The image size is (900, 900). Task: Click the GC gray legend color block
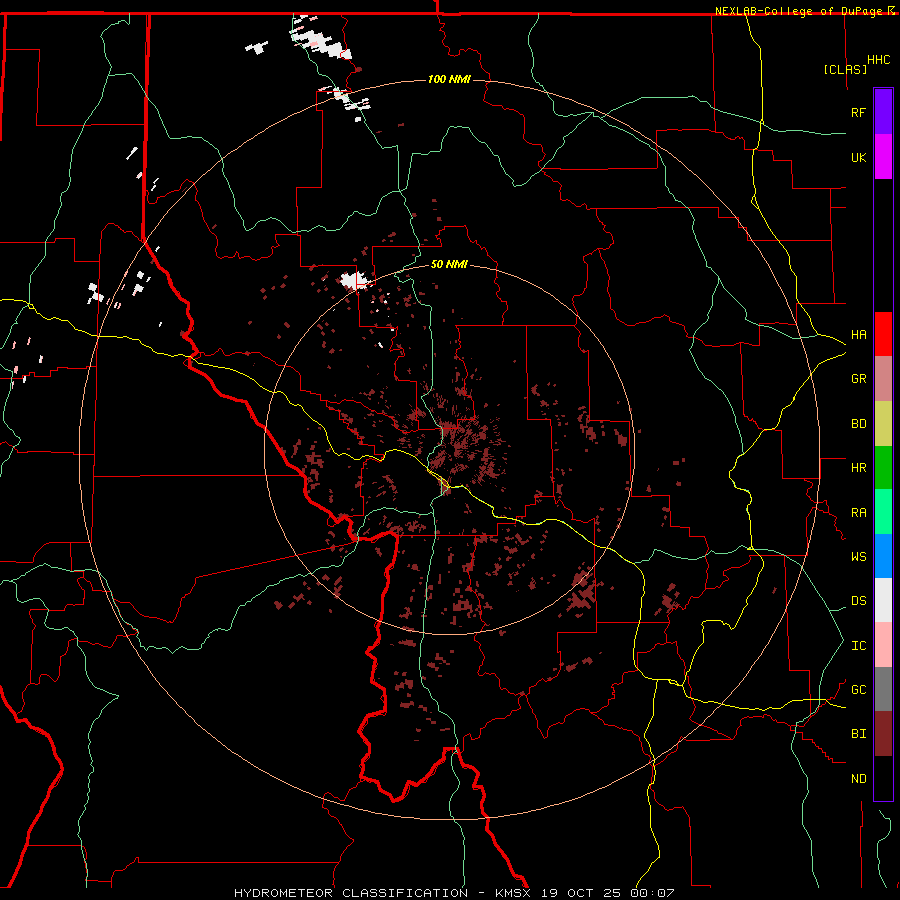coord(883,689)
